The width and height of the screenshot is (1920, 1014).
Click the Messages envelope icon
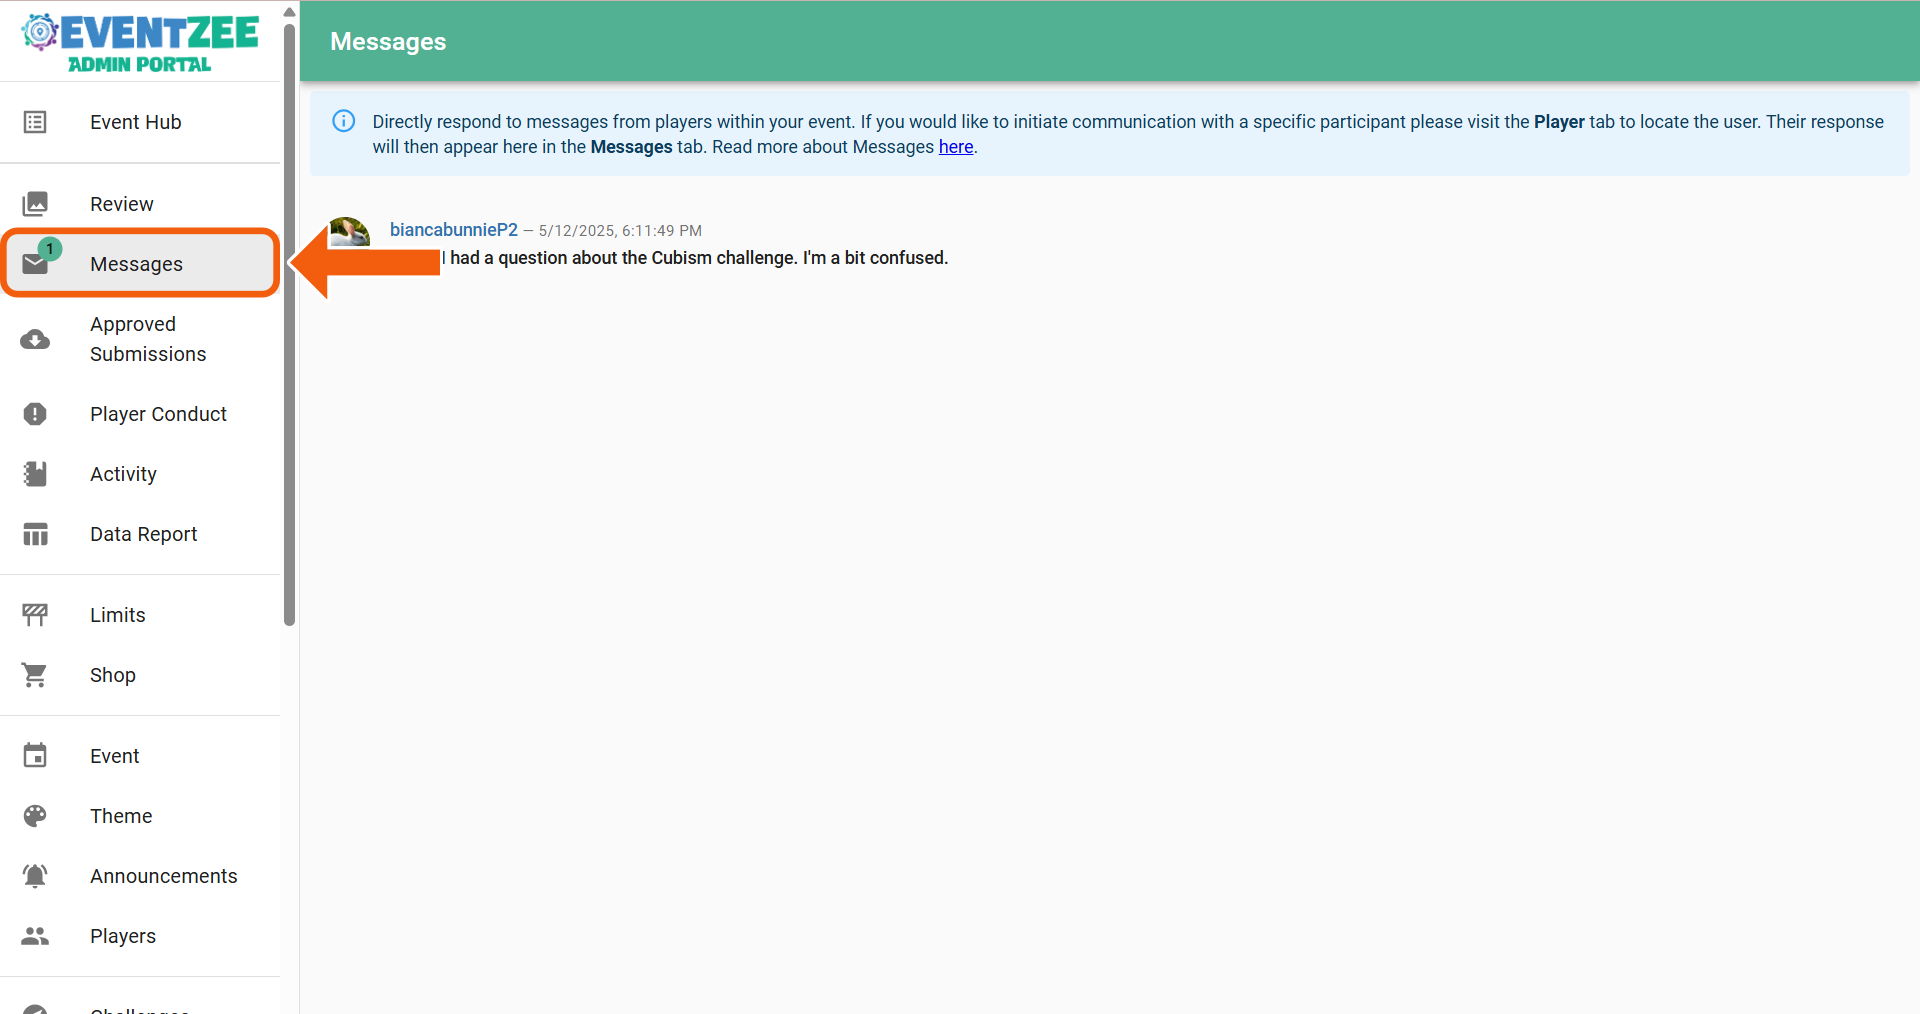tap(35, 264)
